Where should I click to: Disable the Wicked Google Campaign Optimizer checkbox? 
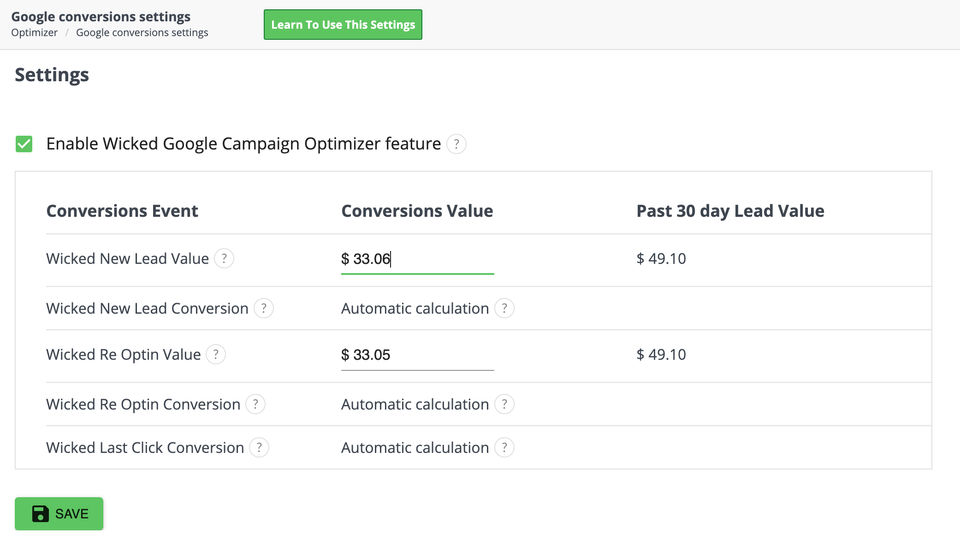[x=24, y=144]
